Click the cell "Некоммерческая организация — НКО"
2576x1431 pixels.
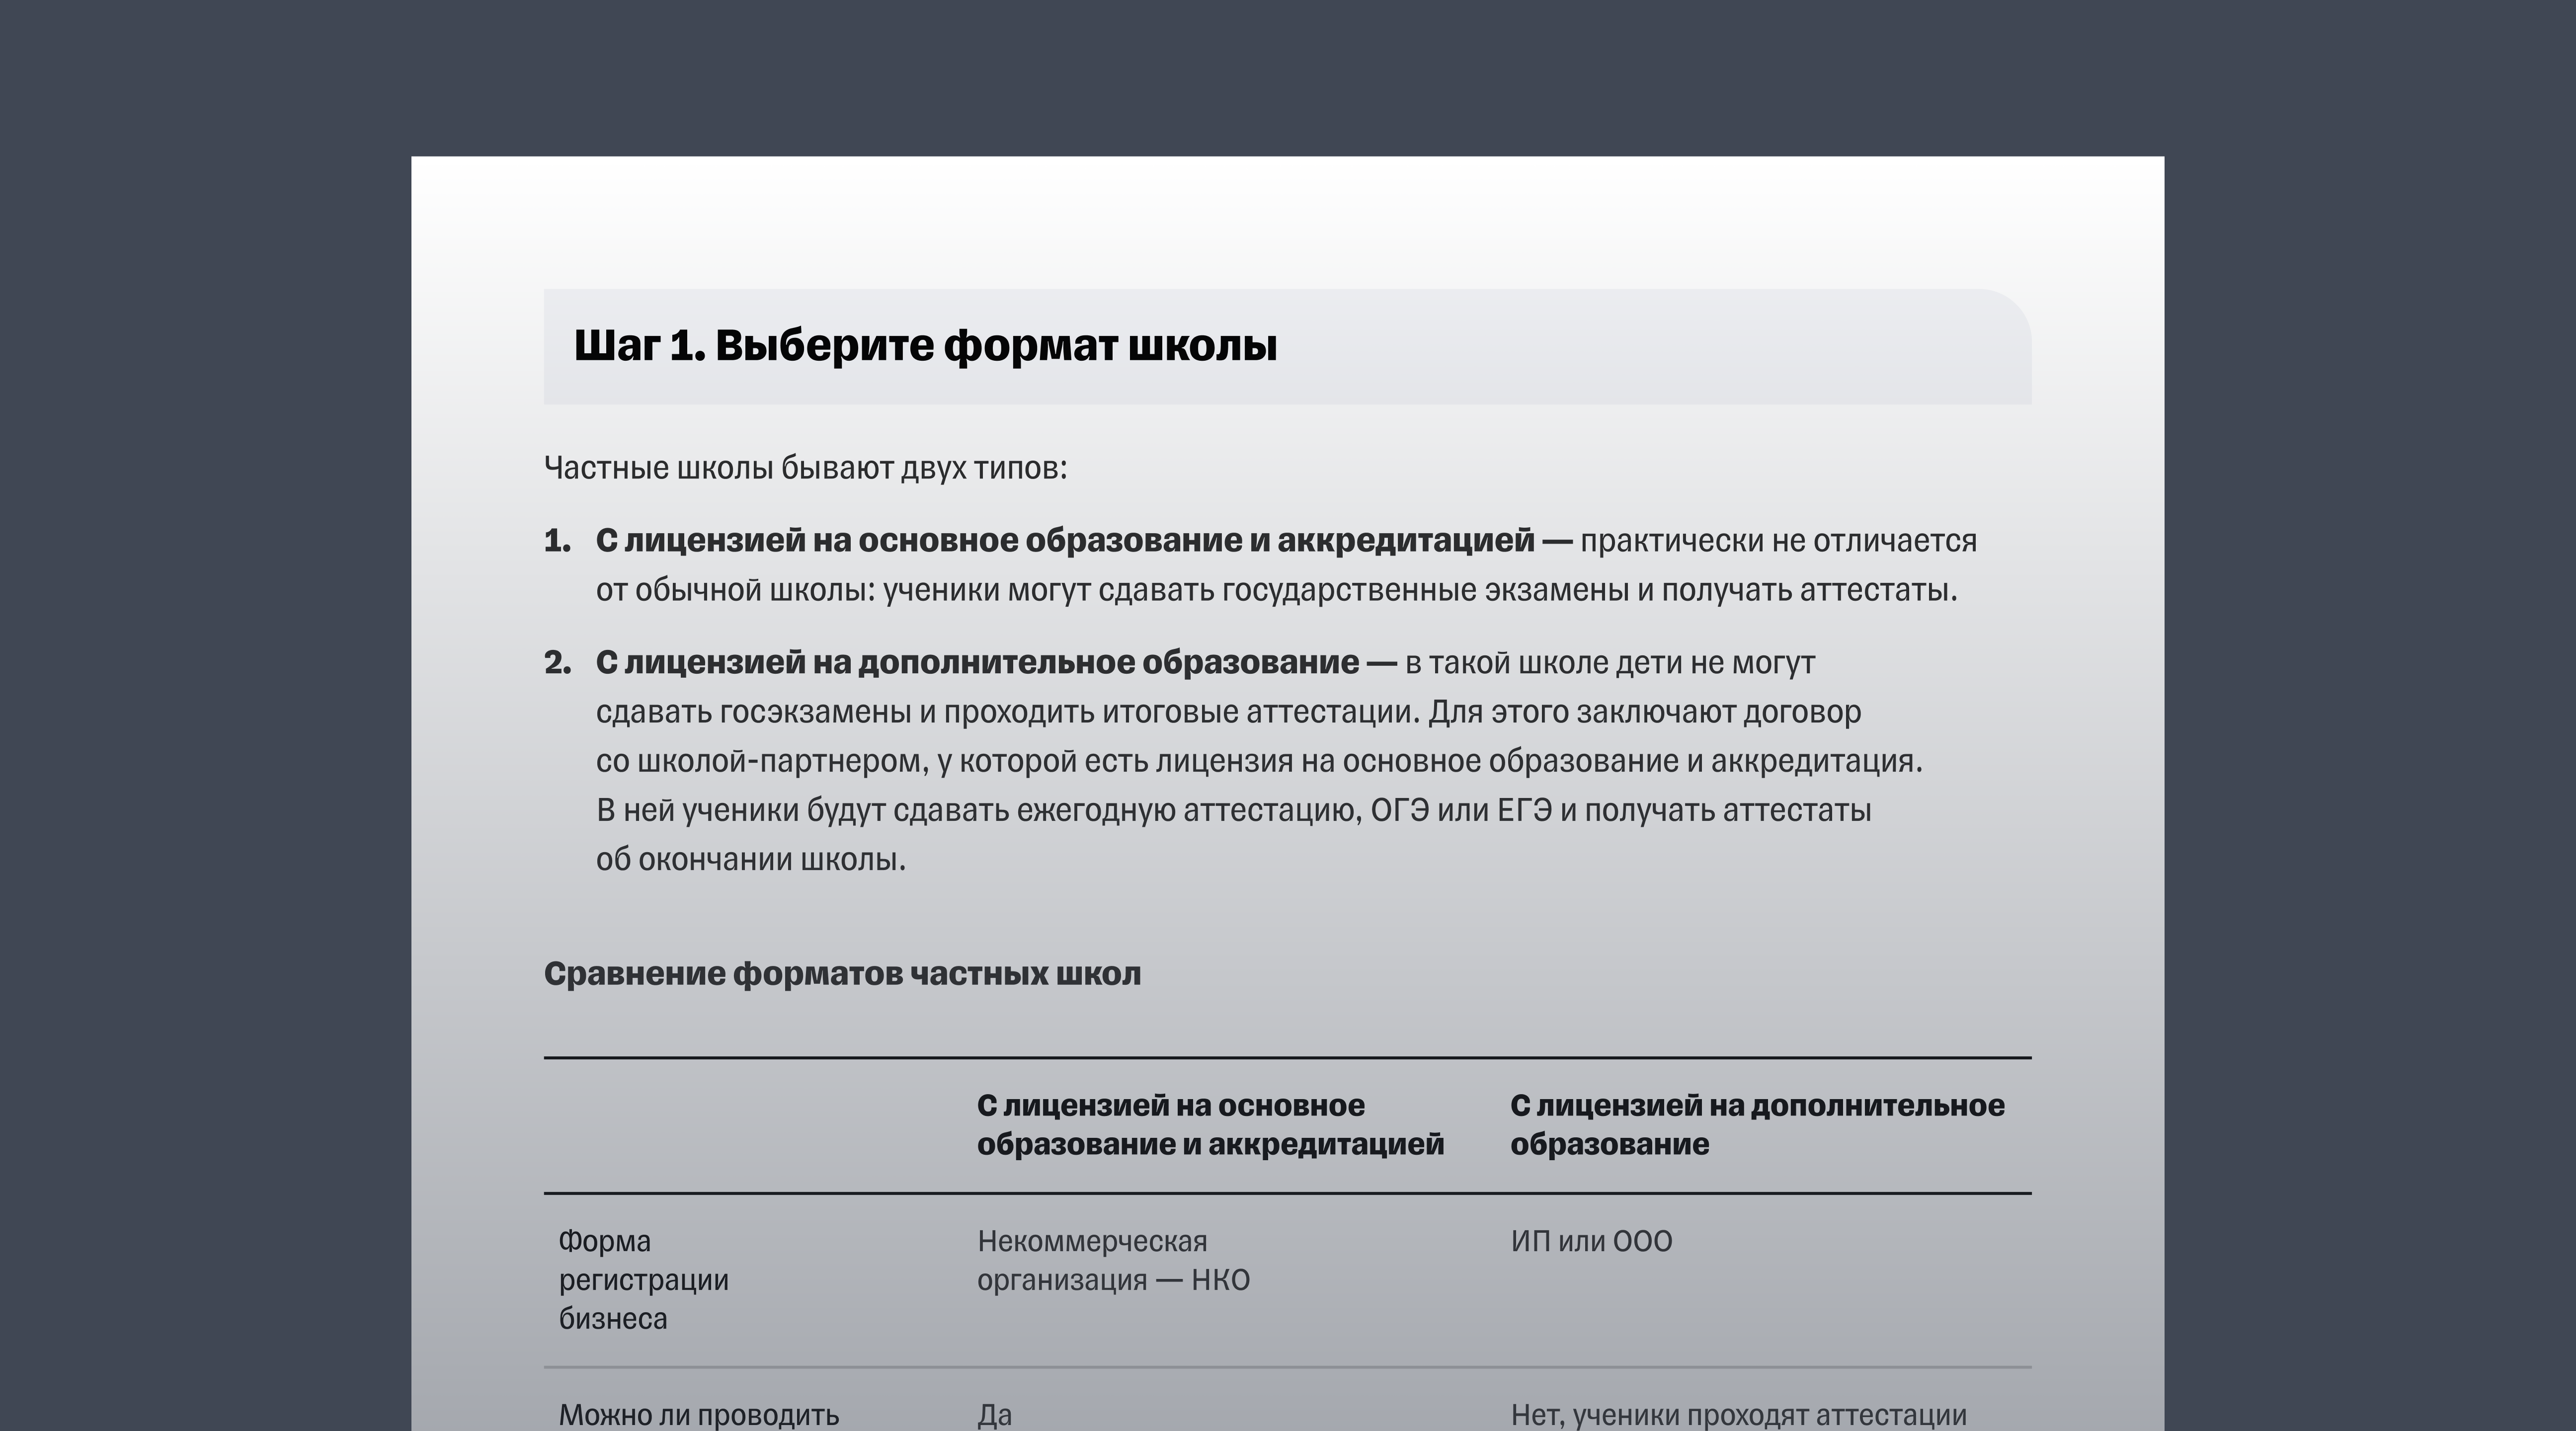[1113, 1261]
